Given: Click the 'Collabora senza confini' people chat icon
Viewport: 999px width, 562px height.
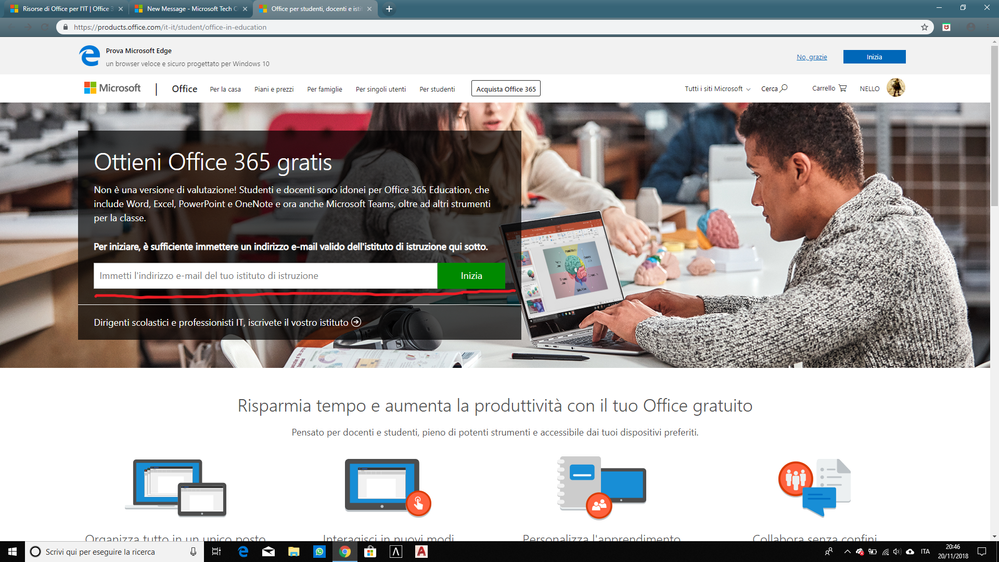Looking at the screenshot, I should point(814,487).
